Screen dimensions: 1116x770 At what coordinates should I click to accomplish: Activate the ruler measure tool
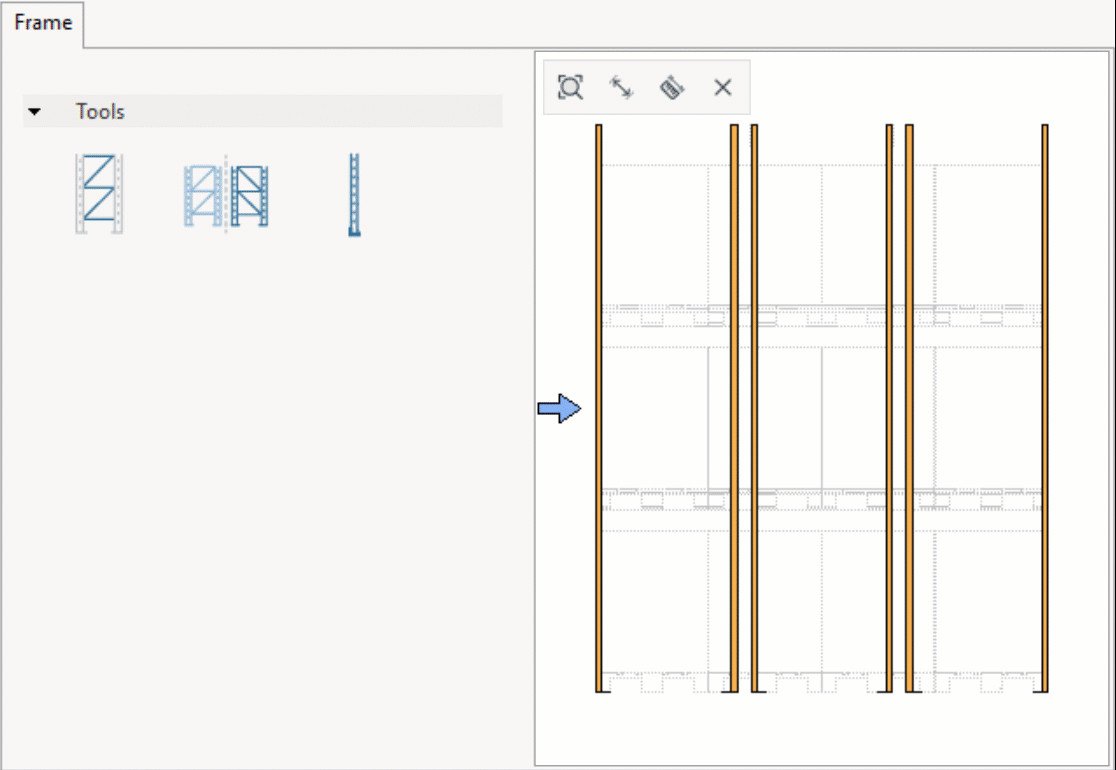[672, 88]
